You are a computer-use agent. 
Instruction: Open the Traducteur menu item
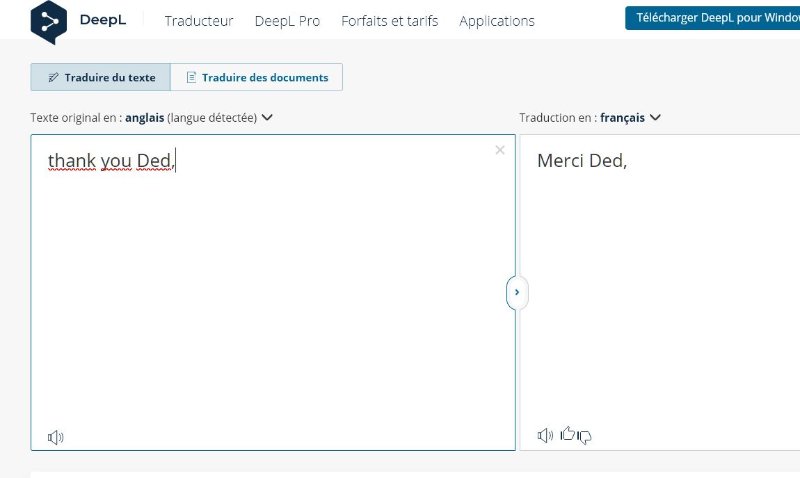coord(199,21)
